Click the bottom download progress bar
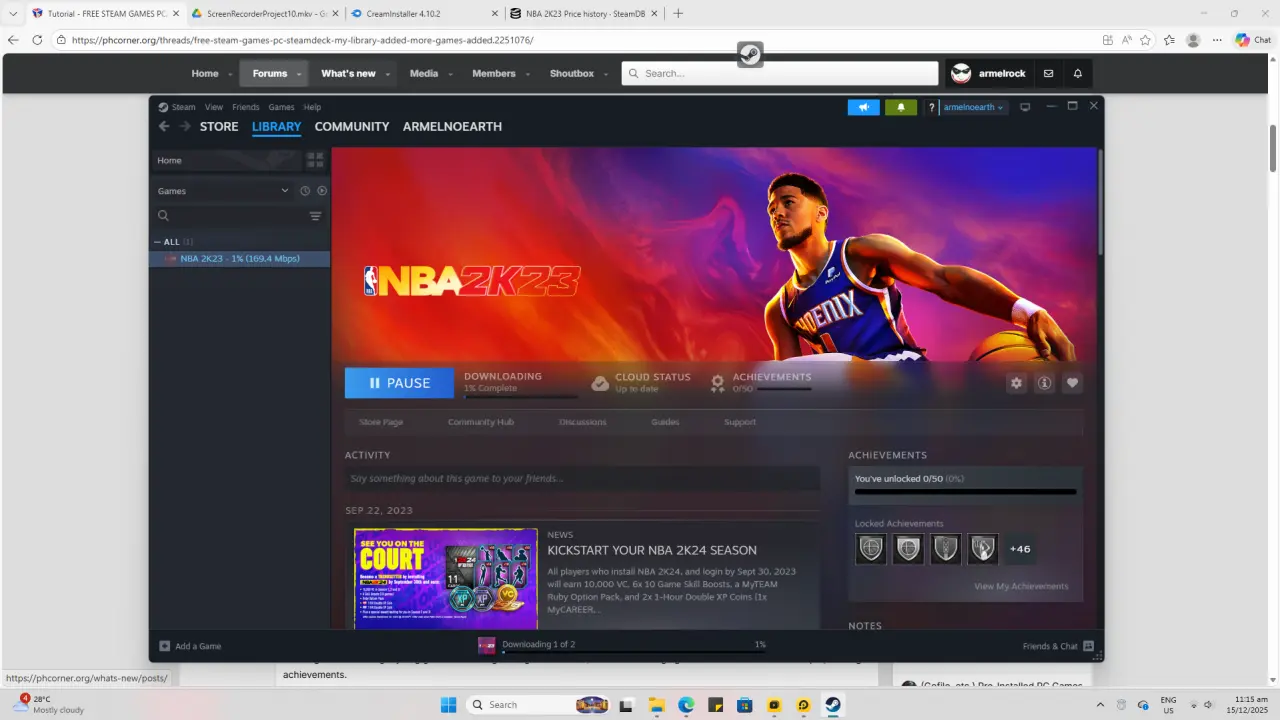The height and width of the screenshot is (720, 1280). (634, 652)
